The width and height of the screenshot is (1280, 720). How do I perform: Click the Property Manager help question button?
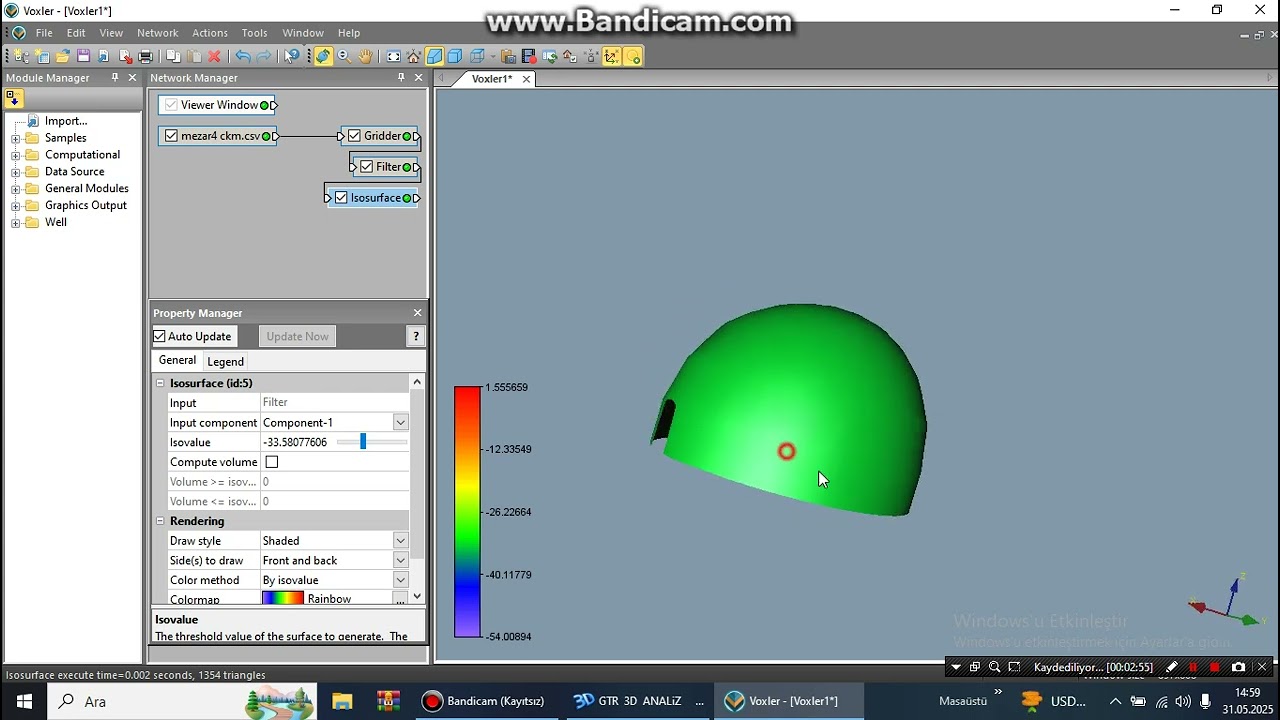[416, 336]
